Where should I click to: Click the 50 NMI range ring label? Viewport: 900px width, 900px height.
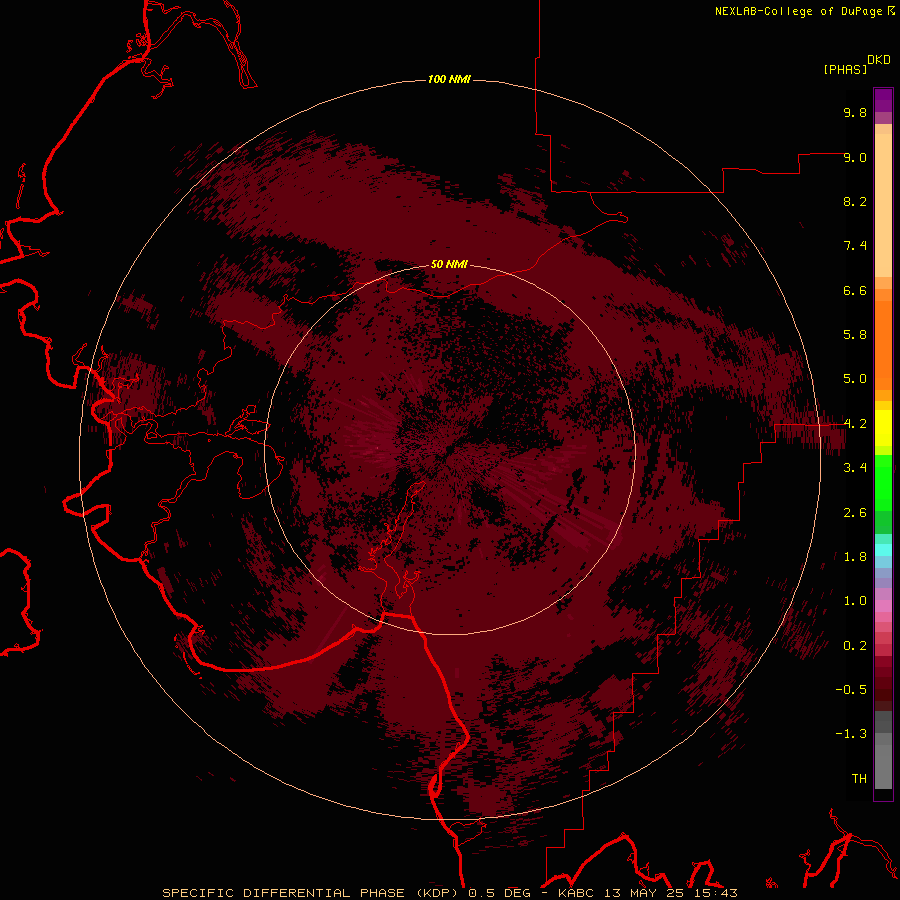click(x=449, y=264)
